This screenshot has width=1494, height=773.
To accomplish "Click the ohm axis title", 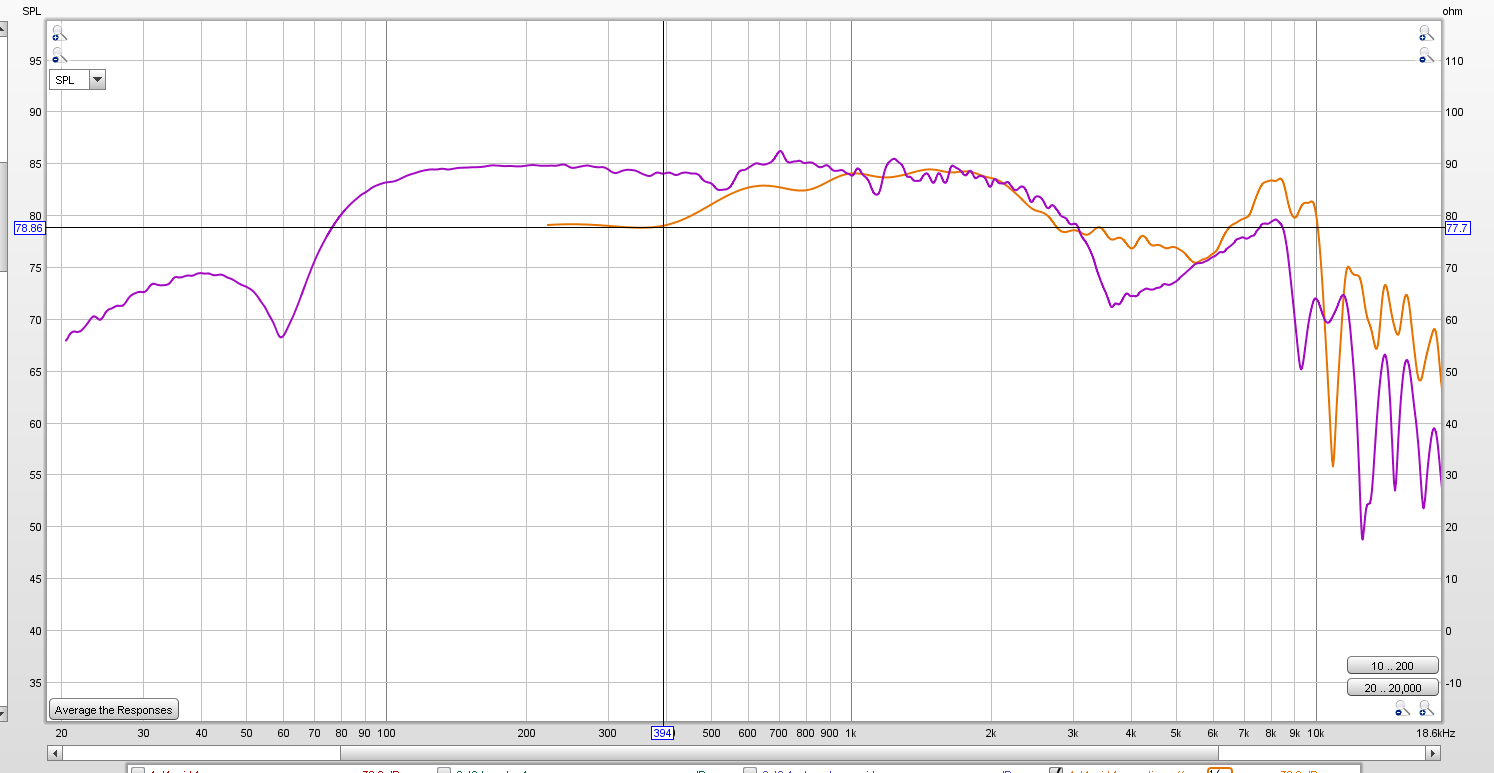I will pyautogui.click(x=1453, y=11).
